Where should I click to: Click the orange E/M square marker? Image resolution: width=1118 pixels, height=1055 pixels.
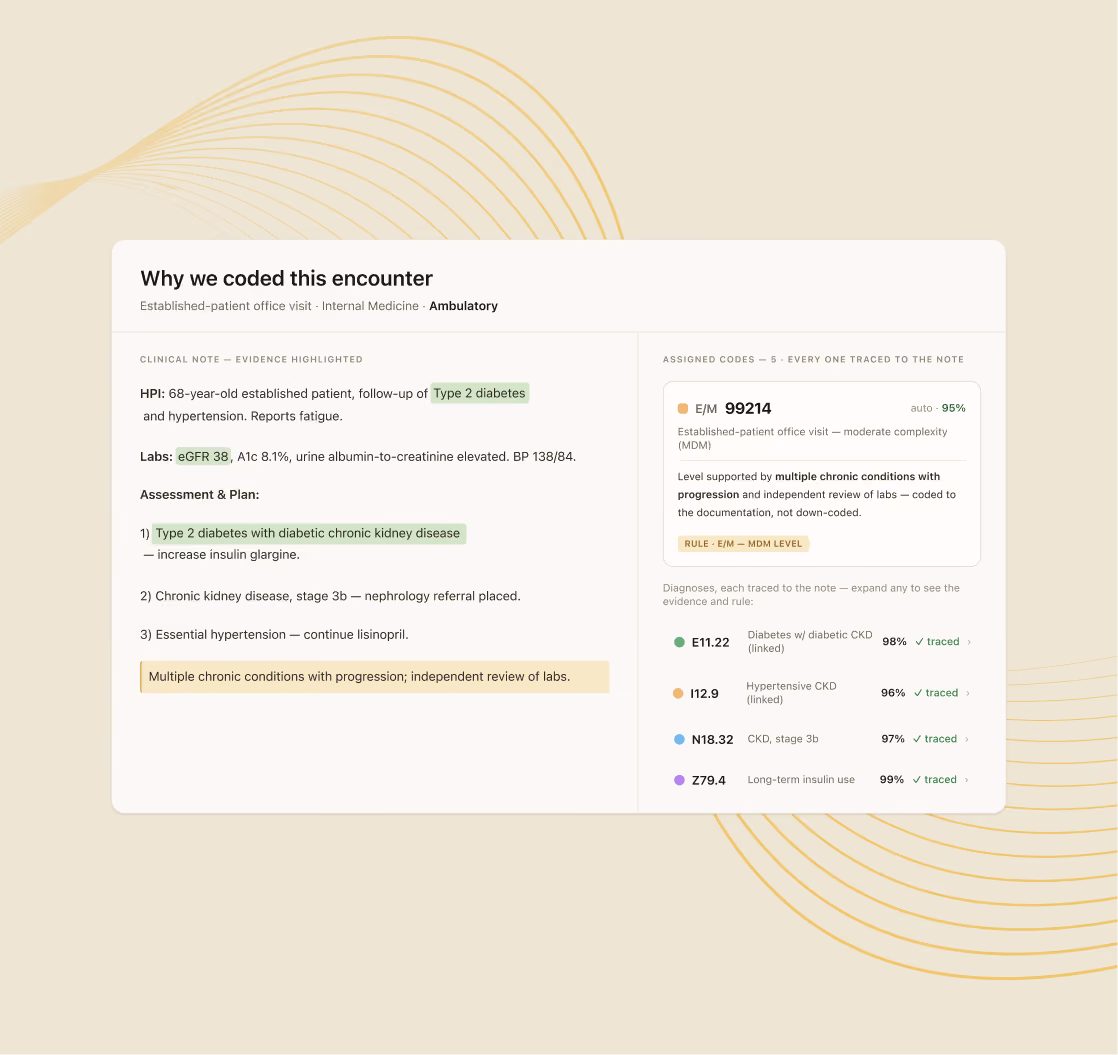coord(682,408)
